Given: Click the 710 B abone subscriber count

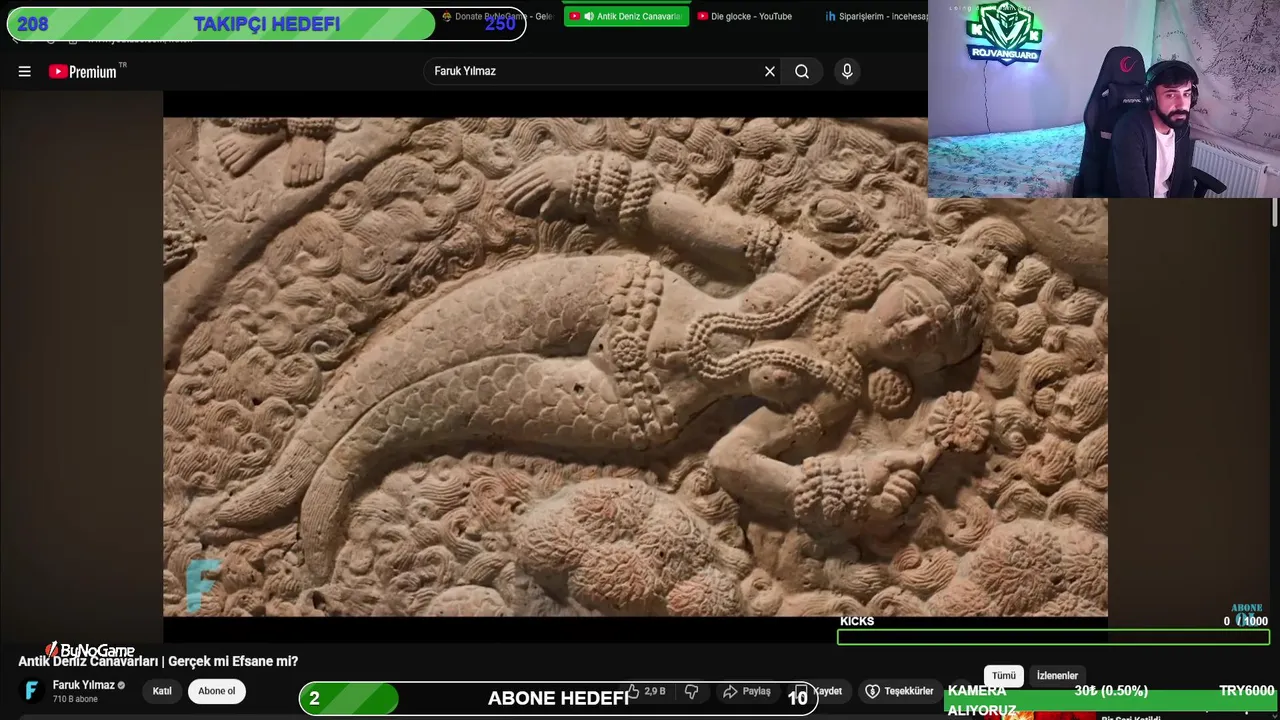Looking at the screenshot, I should tap(75, 699).
